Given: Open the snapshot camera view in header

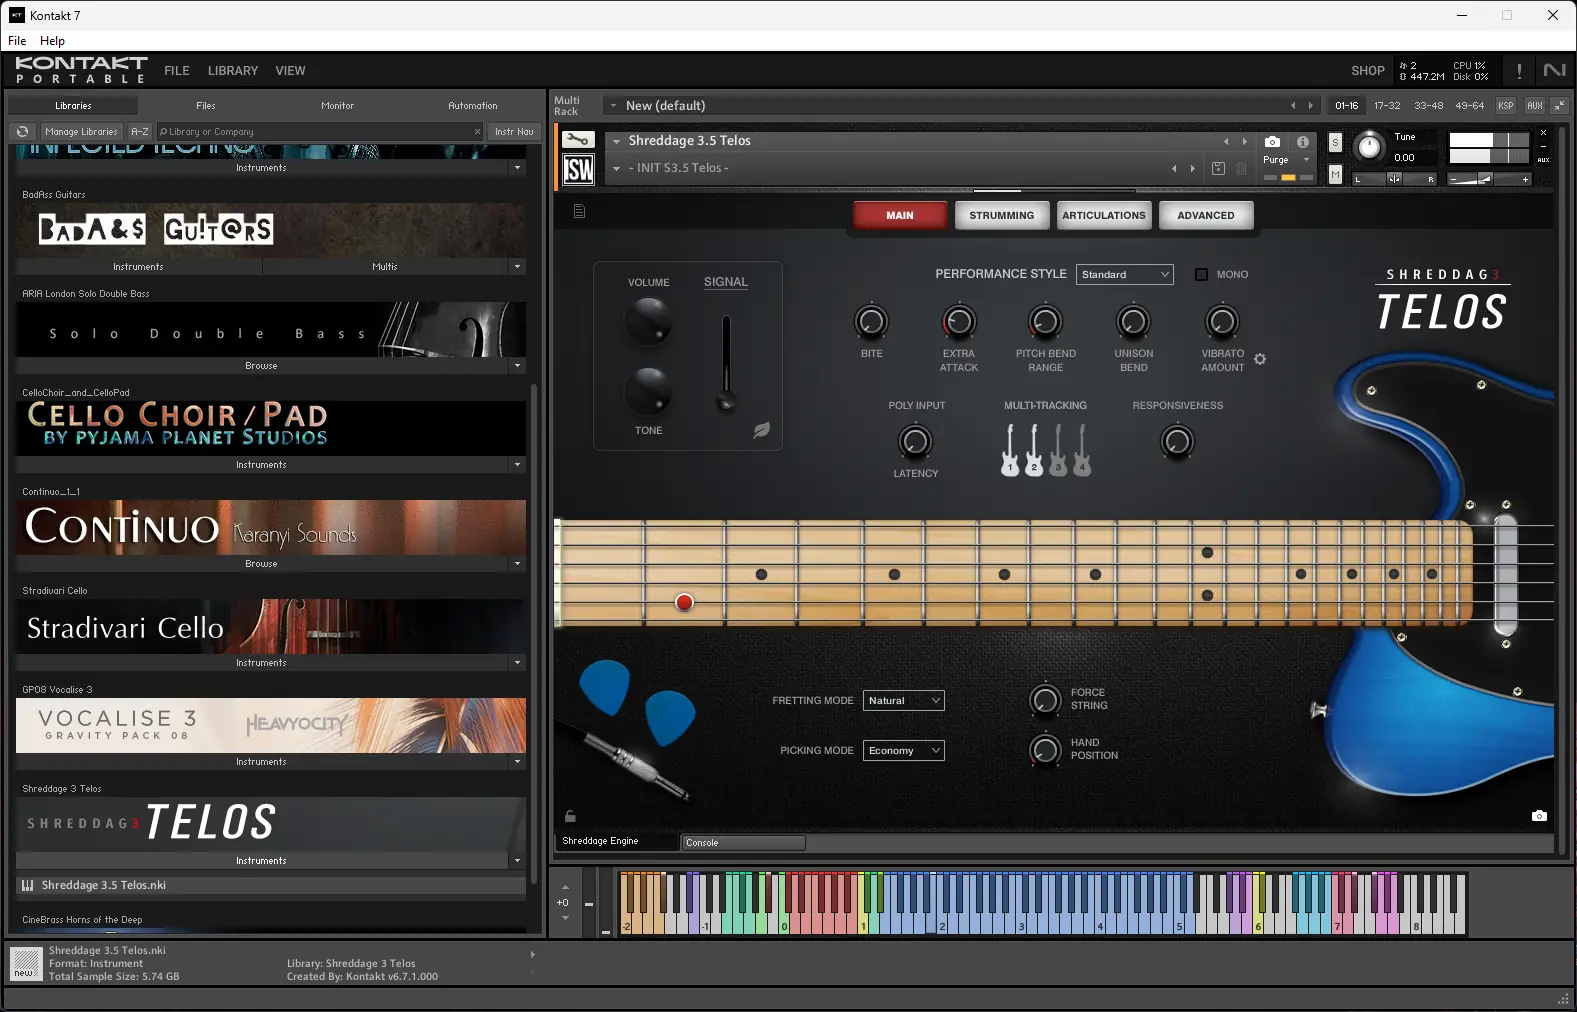Looking at the screenshot, I should click(1272, 142).
